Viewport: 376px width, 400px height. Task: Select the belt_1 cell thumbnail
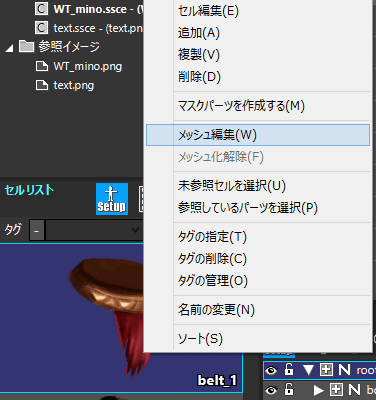point(121,318)
